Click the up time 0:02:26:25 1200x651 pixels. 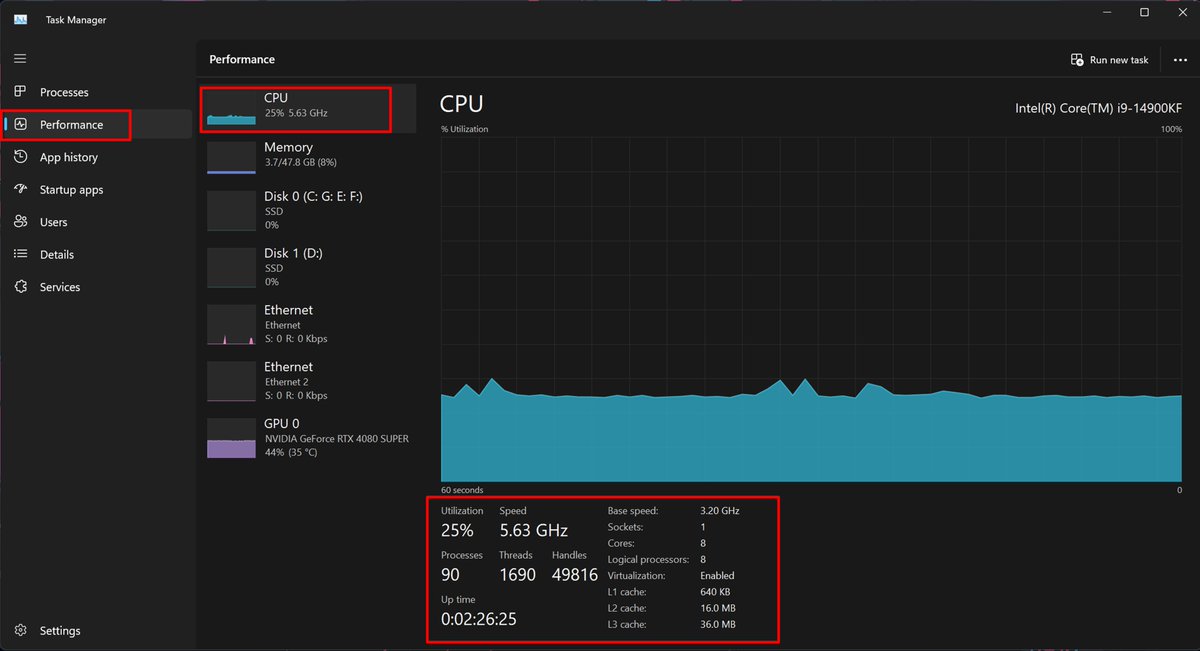click(479, 620)
